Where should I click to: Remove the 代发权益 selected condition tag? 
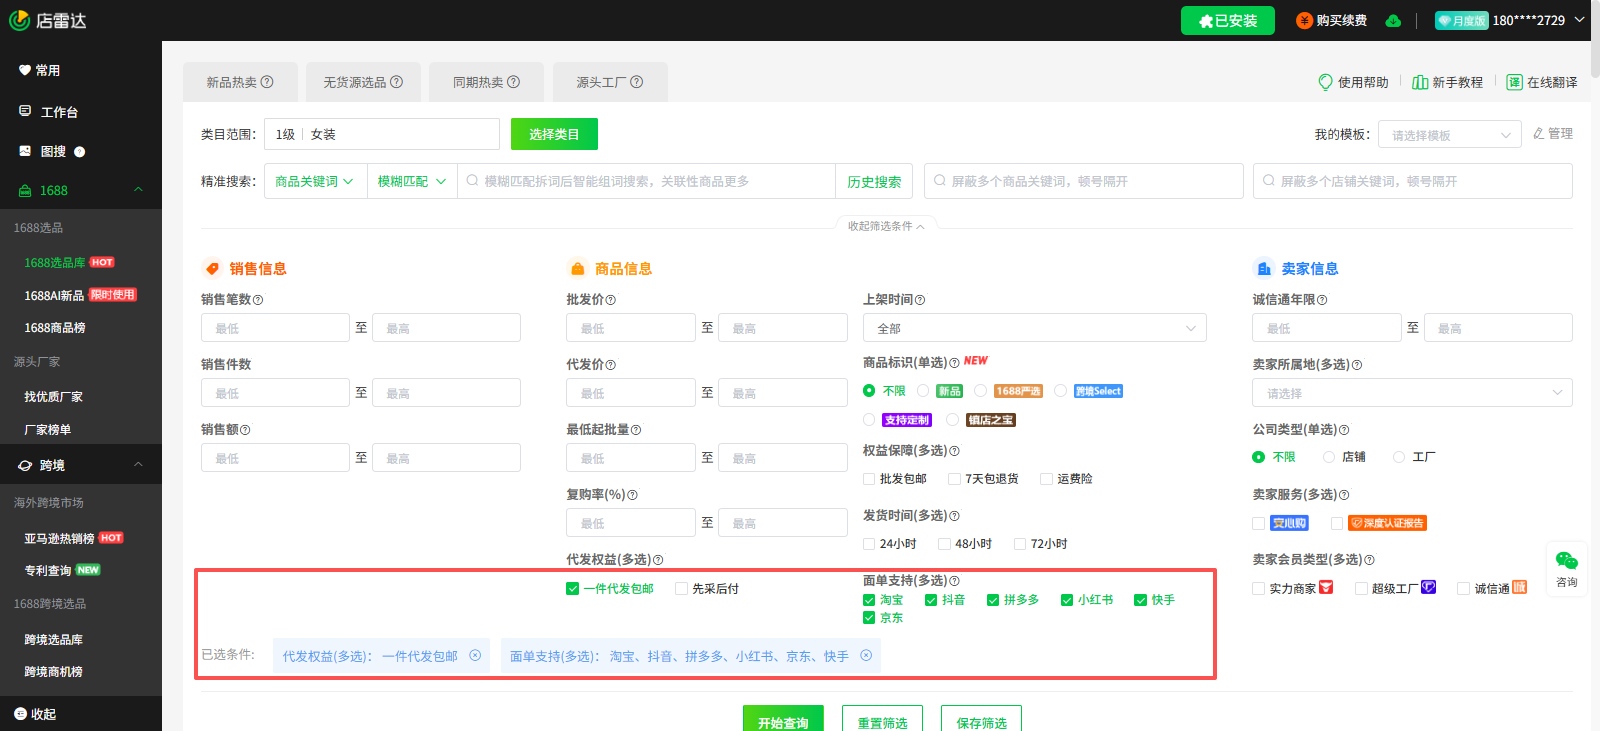click(x=475, y=655)
